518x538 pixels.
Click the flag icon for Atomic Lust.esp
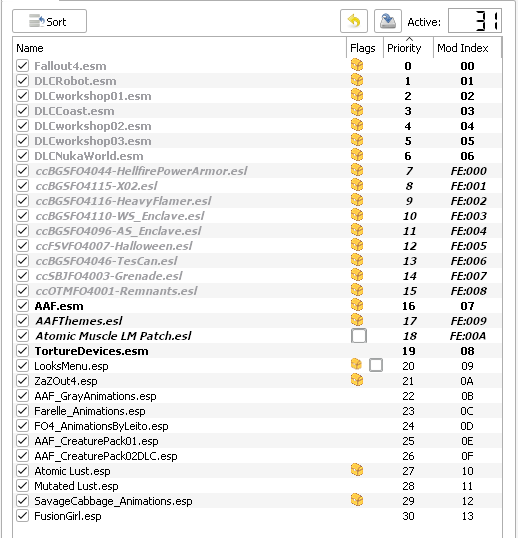tap(357, 470)
